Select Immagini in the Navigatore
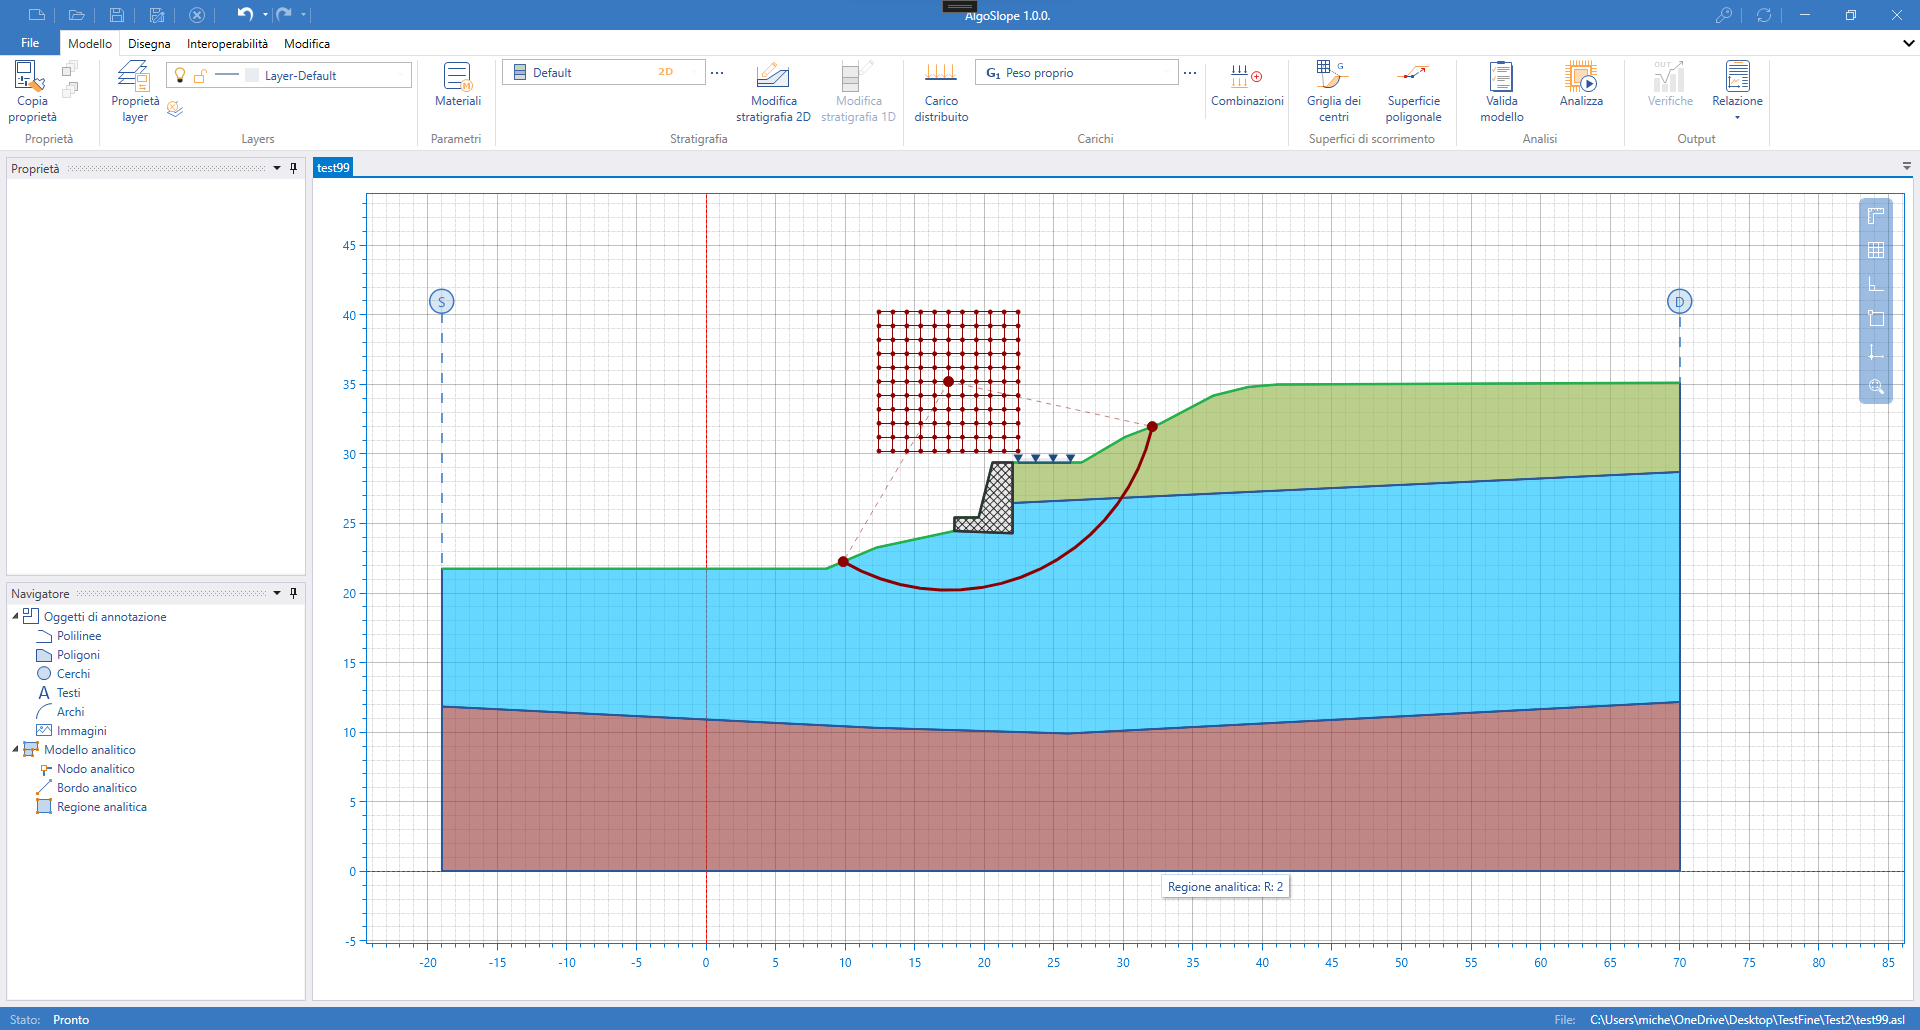The width and height of the screenshot is (1920, 1030). (81, 730)
